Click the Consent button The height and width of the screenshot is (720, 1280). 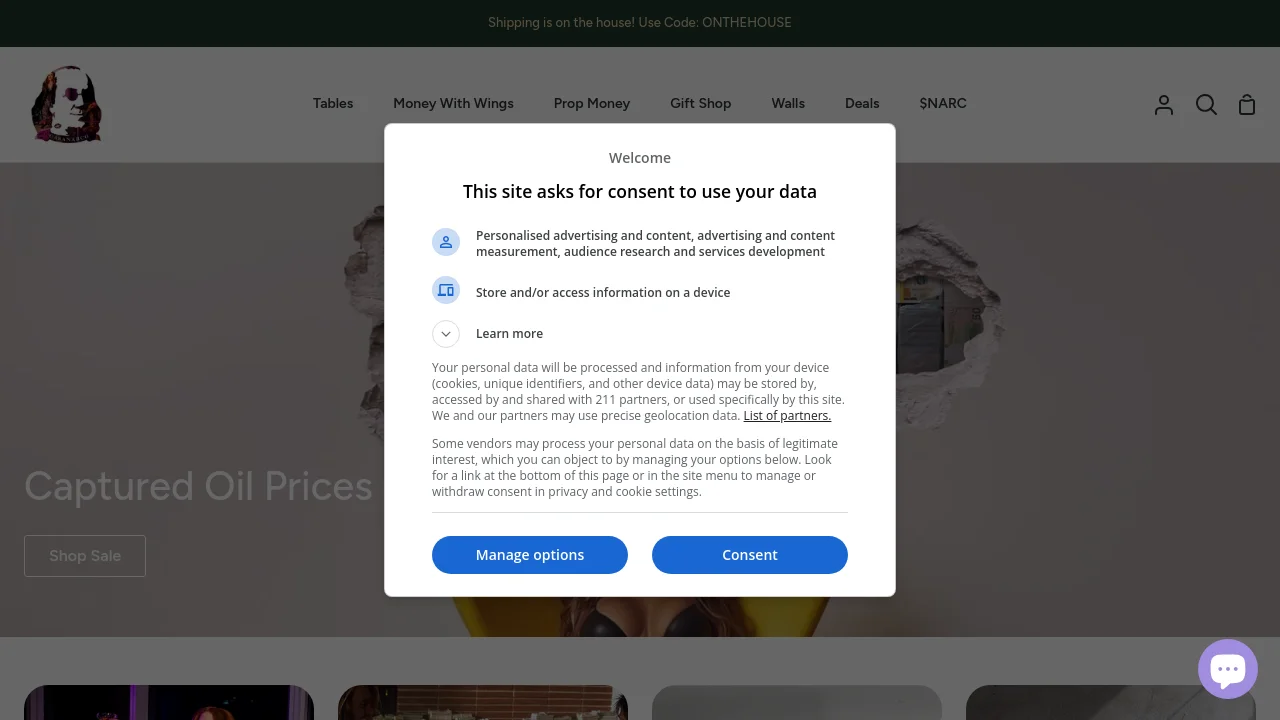[x=750, y=555]
